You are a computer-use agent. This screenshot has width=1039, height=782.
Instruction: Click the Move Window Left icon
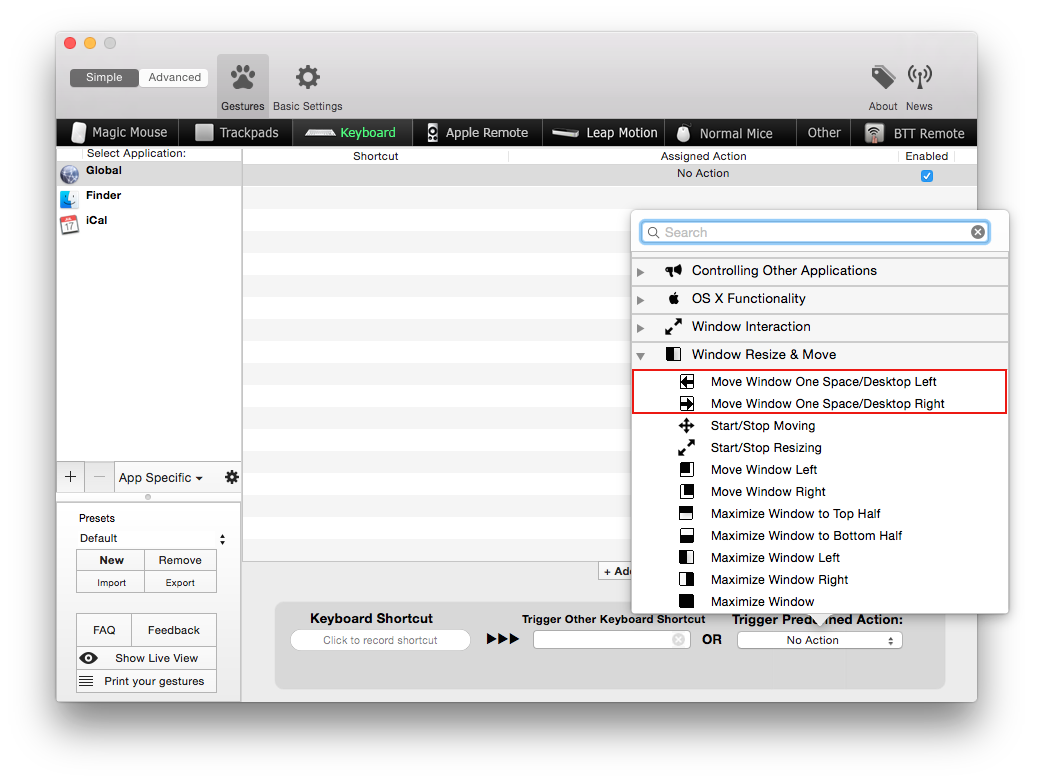coord(686,470)
